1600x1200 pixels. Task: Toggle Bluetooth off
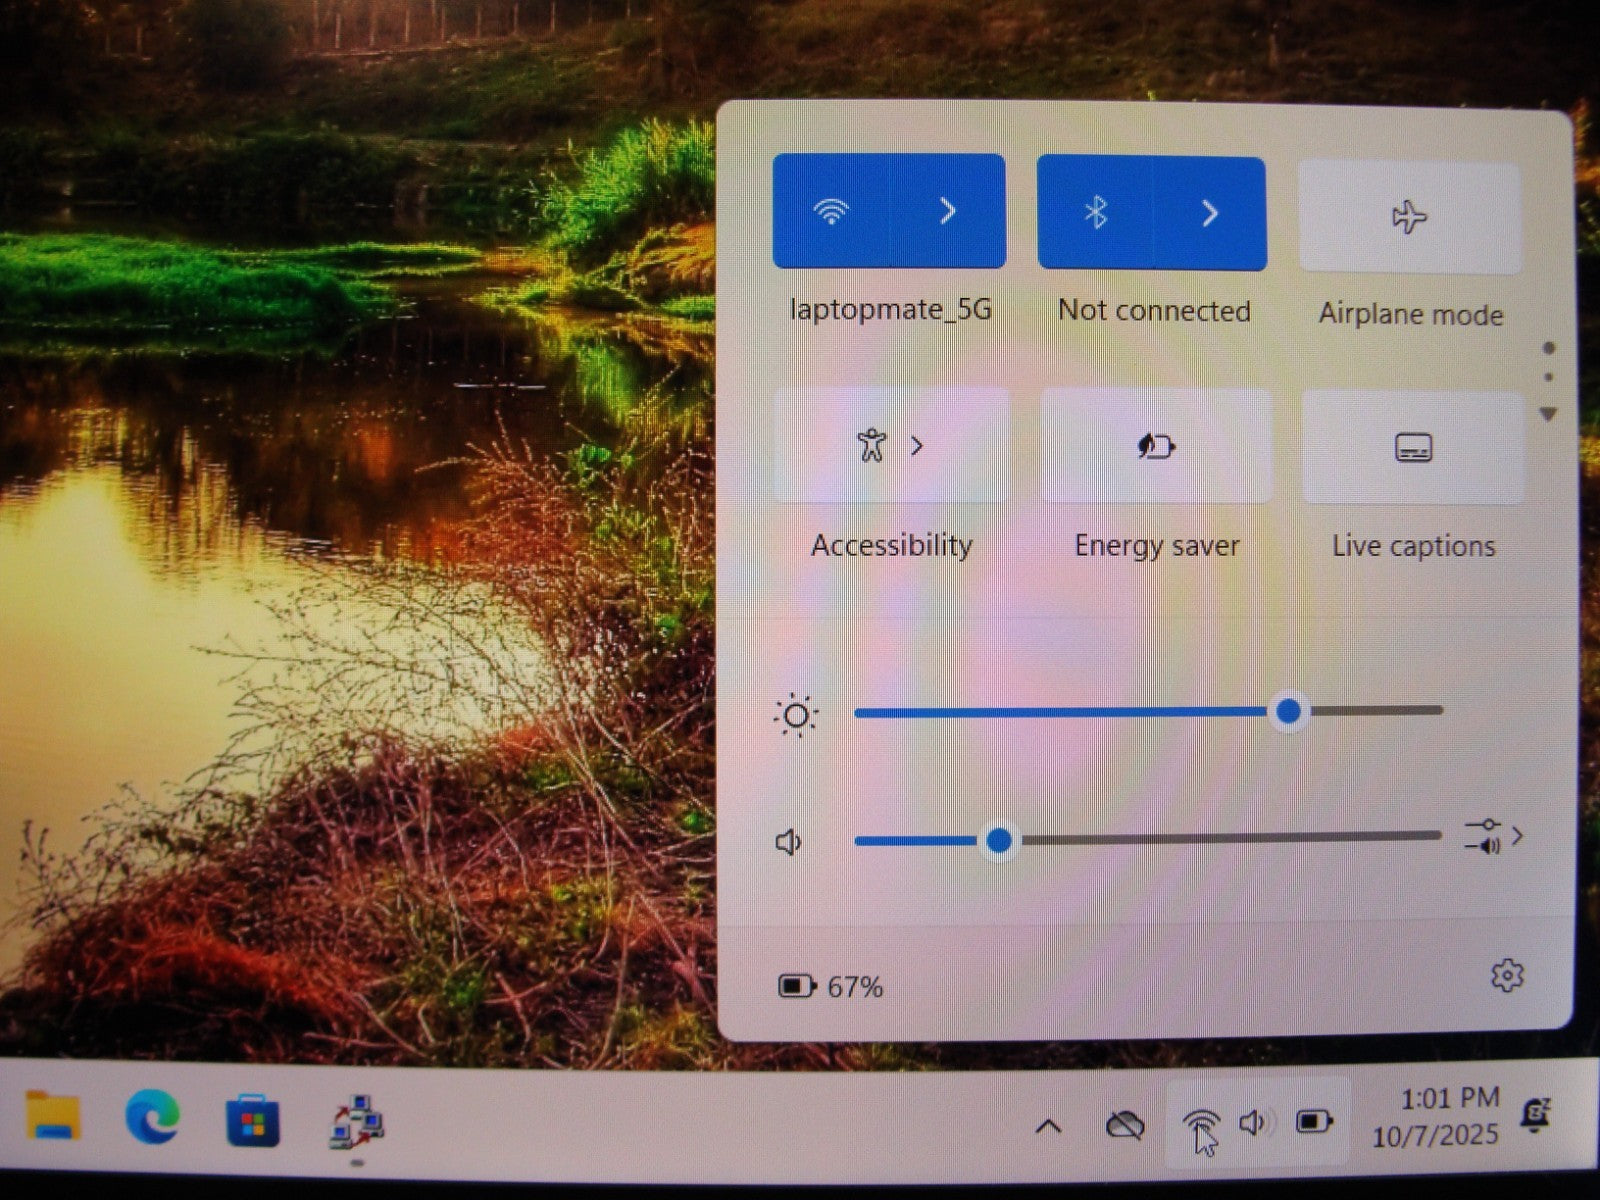click(x=1096, y=212)
